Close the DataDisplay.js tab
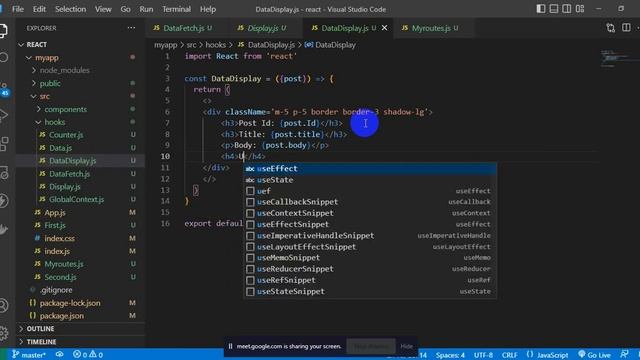Screen dimensions: 640x360 coord(384,28)
